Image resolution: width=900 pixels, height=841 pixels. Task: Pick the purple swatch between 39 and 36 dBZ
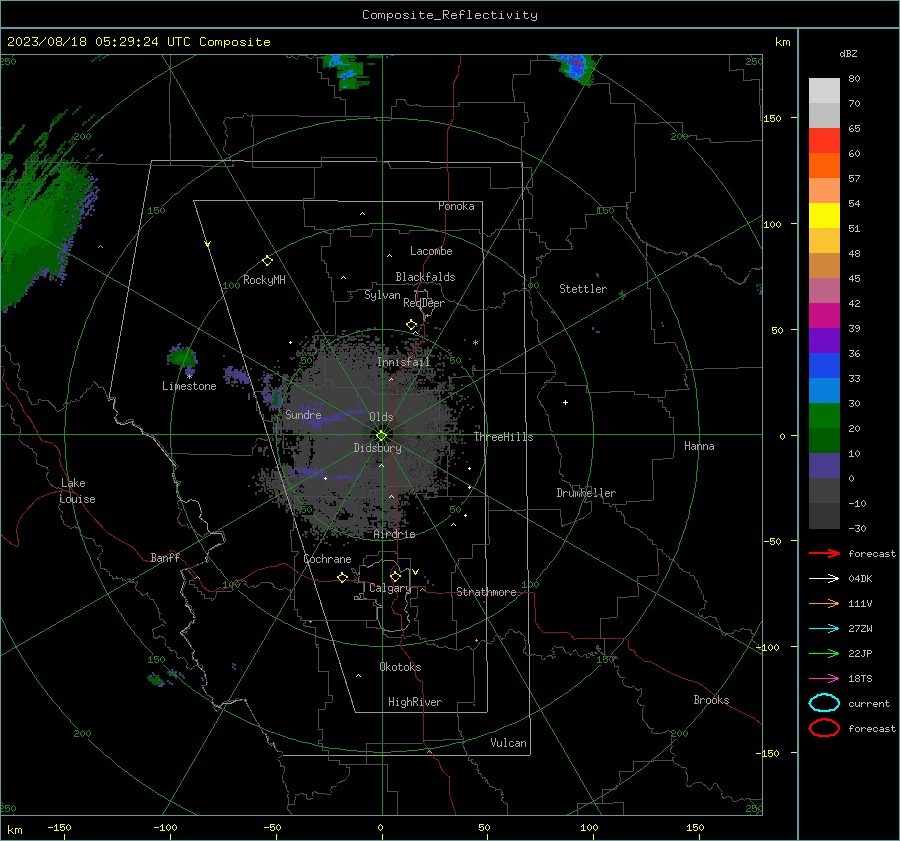pyautogui.click(x=824, y=341)
